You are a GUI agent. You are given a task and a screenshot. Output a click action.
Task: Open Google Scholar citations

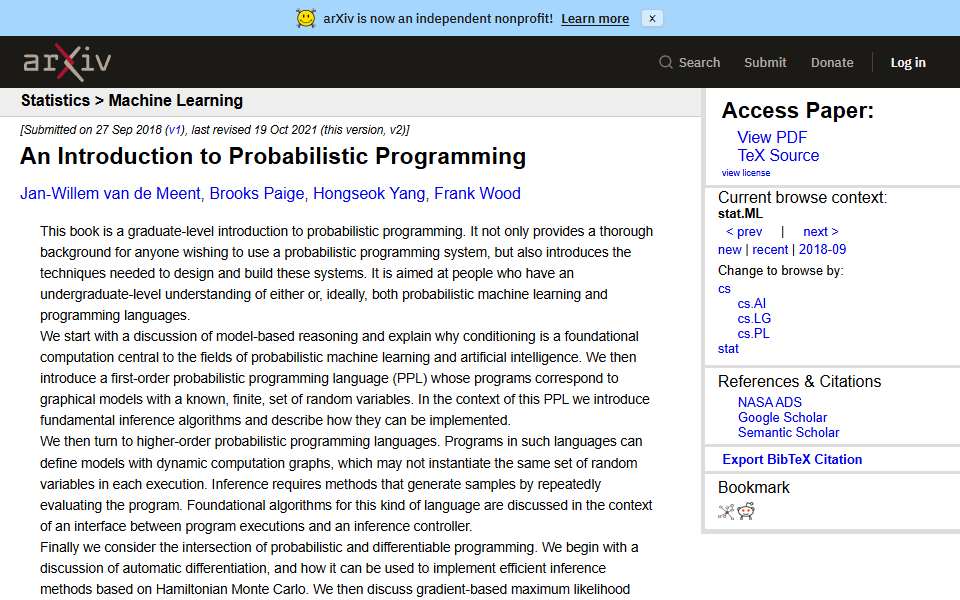[782, 418]
